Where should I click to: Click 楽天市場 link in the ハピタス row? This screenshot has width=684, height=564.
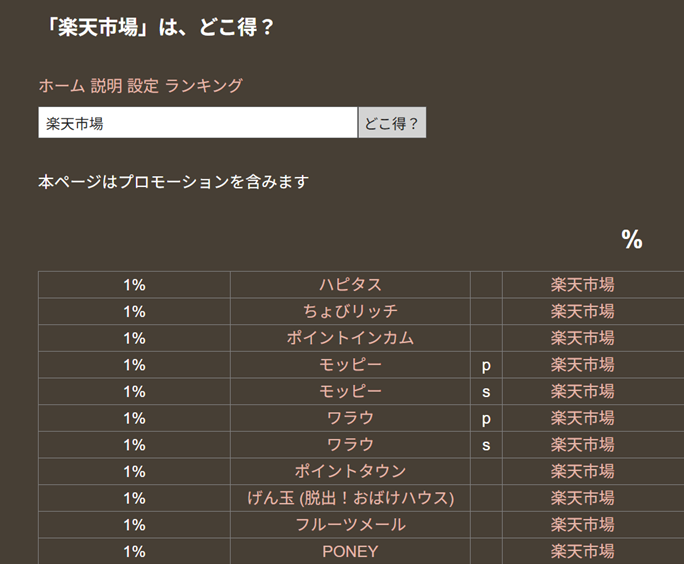click(582, 285)
